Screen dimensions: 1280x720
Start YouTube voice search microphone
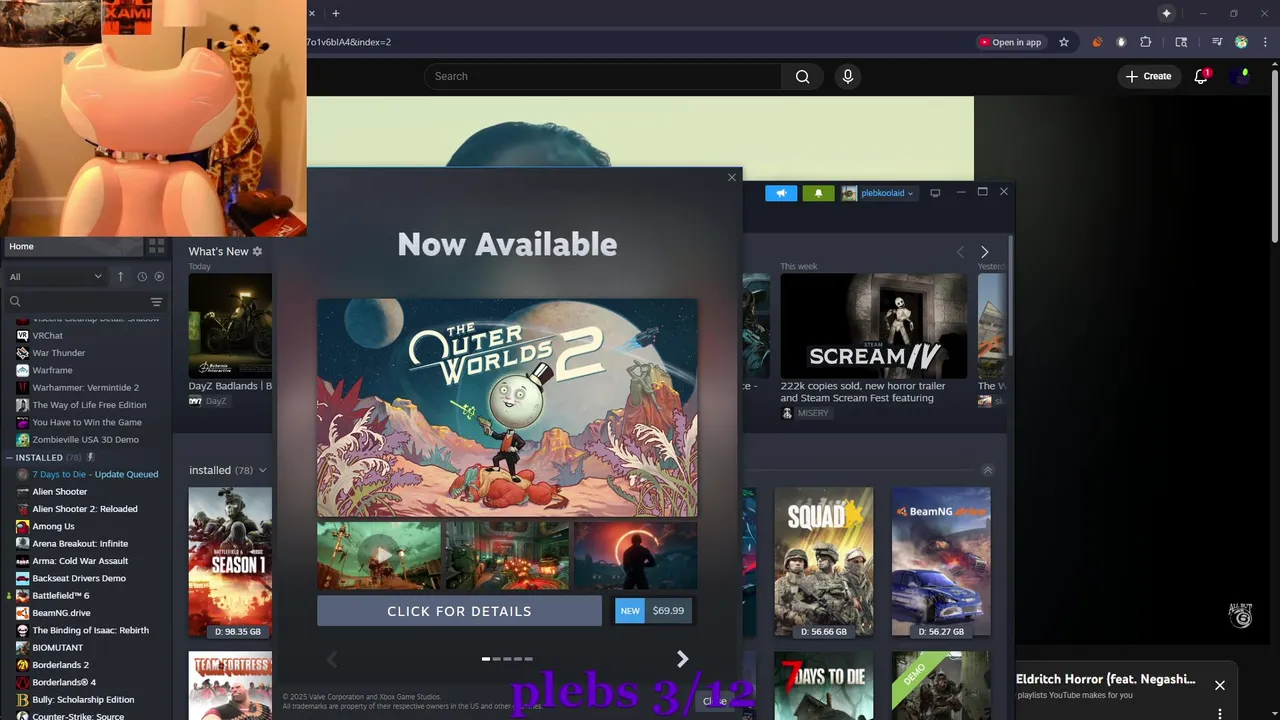tap(848, 77)
